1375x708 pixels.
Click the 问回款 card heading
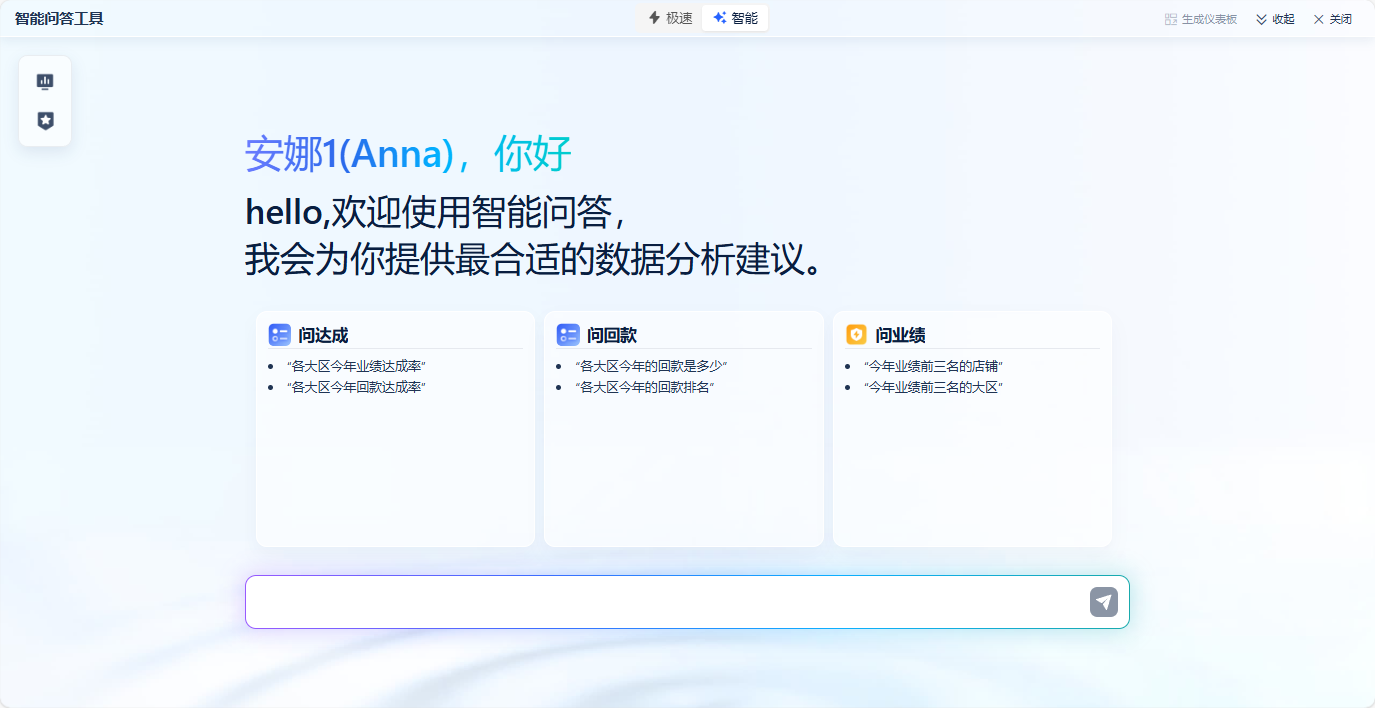(x=612, y=335)
